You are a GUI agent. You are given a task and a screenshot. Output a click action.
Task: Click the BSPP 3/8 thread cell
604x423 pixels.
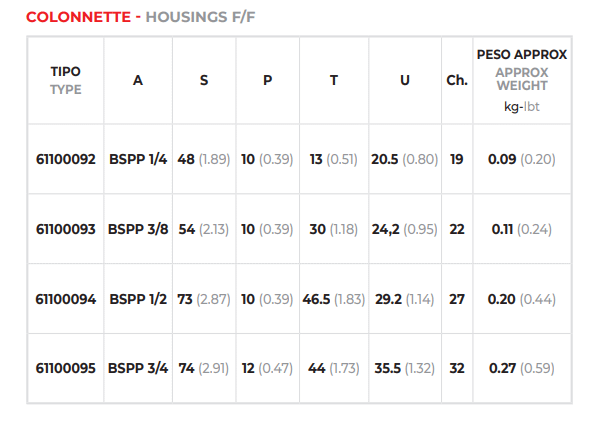(138, 229)
